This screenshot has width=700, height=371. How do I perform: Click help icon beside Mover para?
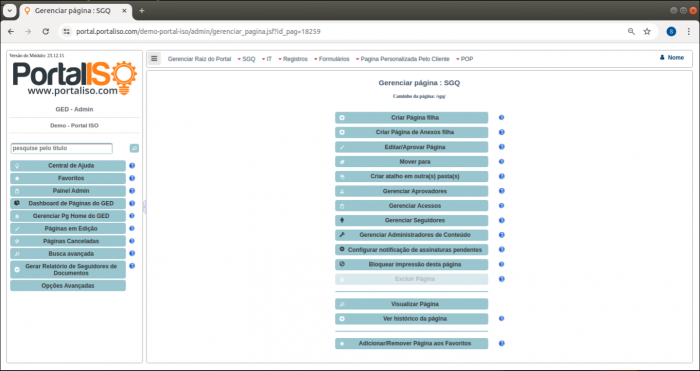tap(501, 162)
